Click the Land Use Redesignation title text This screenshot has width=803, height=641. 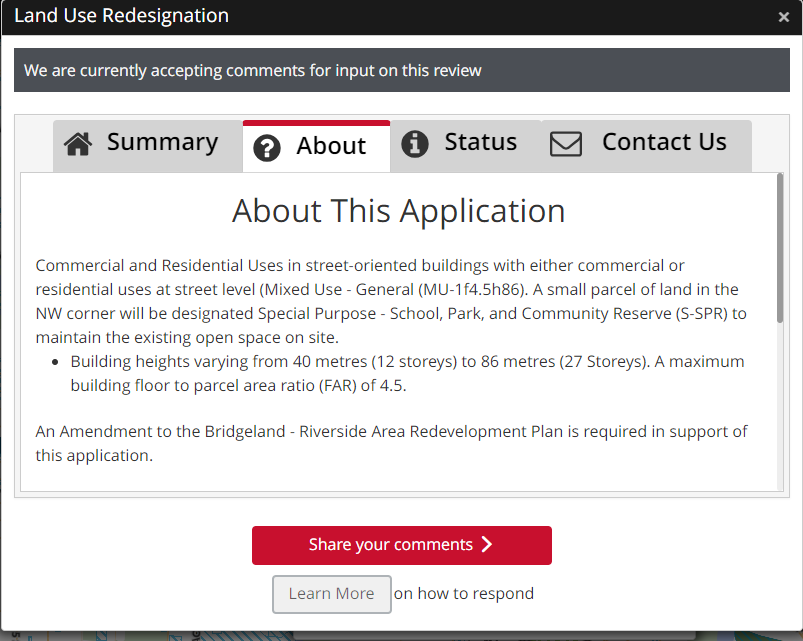coord(121,16)
